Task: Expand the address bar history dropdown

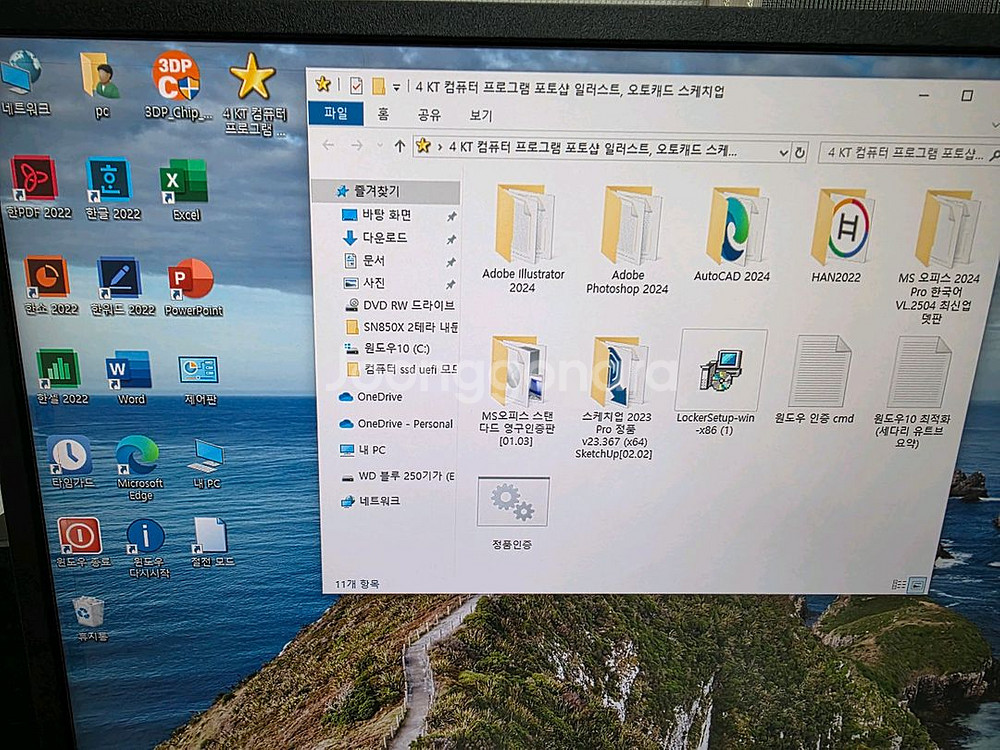Action: coord(784,152)
